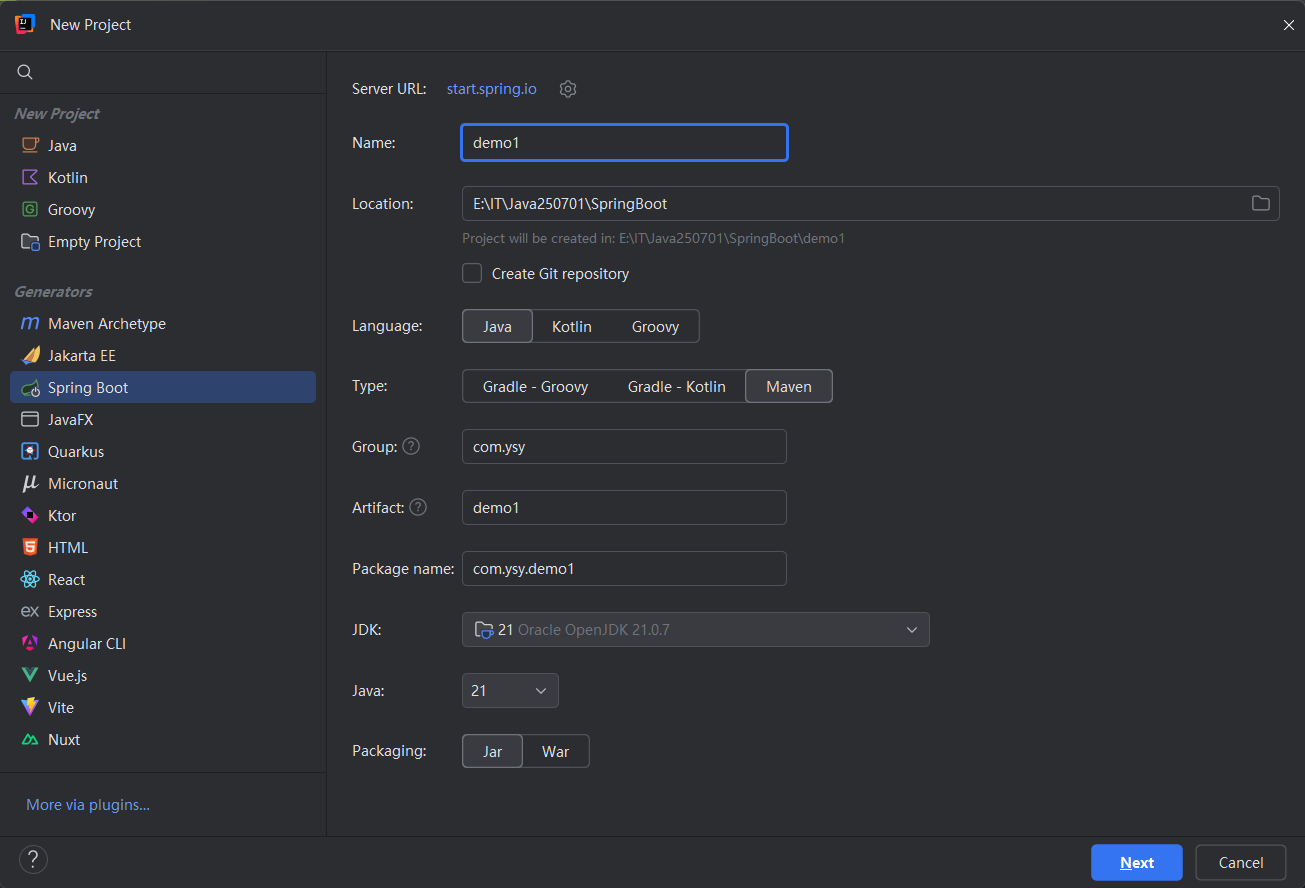This screenshot has height=888, width=1305.
Task: Choose the Jakarta EE generator icon
Action: (x=30, y=355)
